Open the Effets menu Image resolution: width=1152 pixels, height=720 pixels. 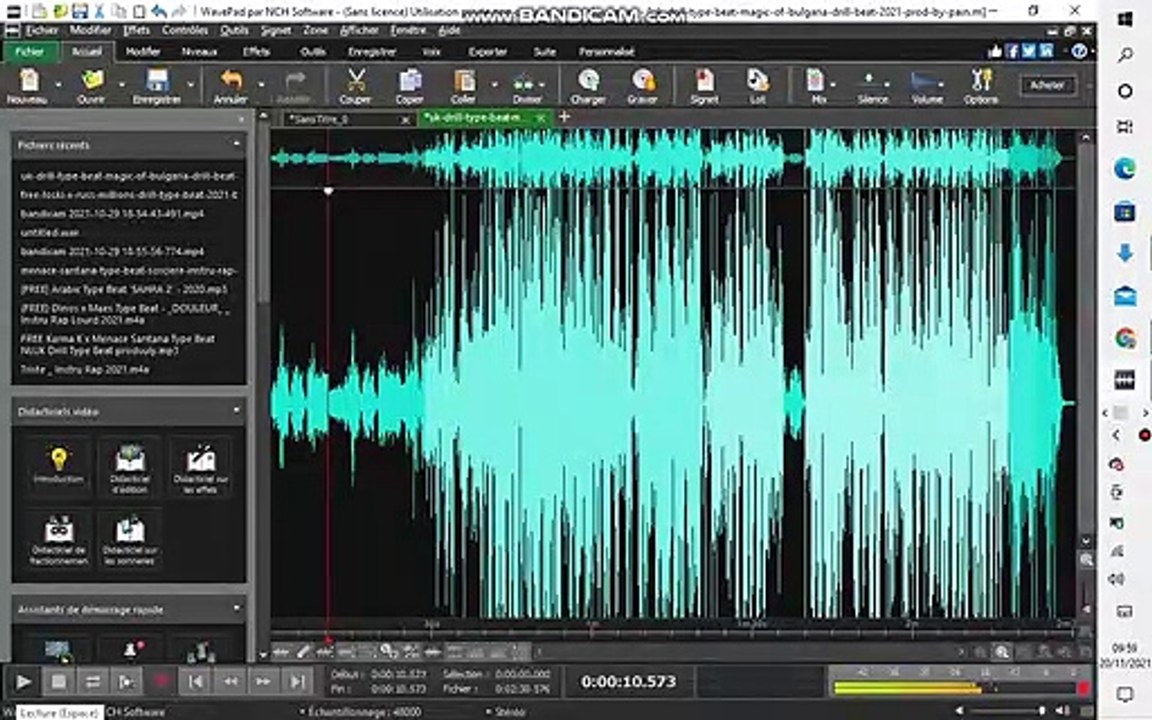pos(137,30)
